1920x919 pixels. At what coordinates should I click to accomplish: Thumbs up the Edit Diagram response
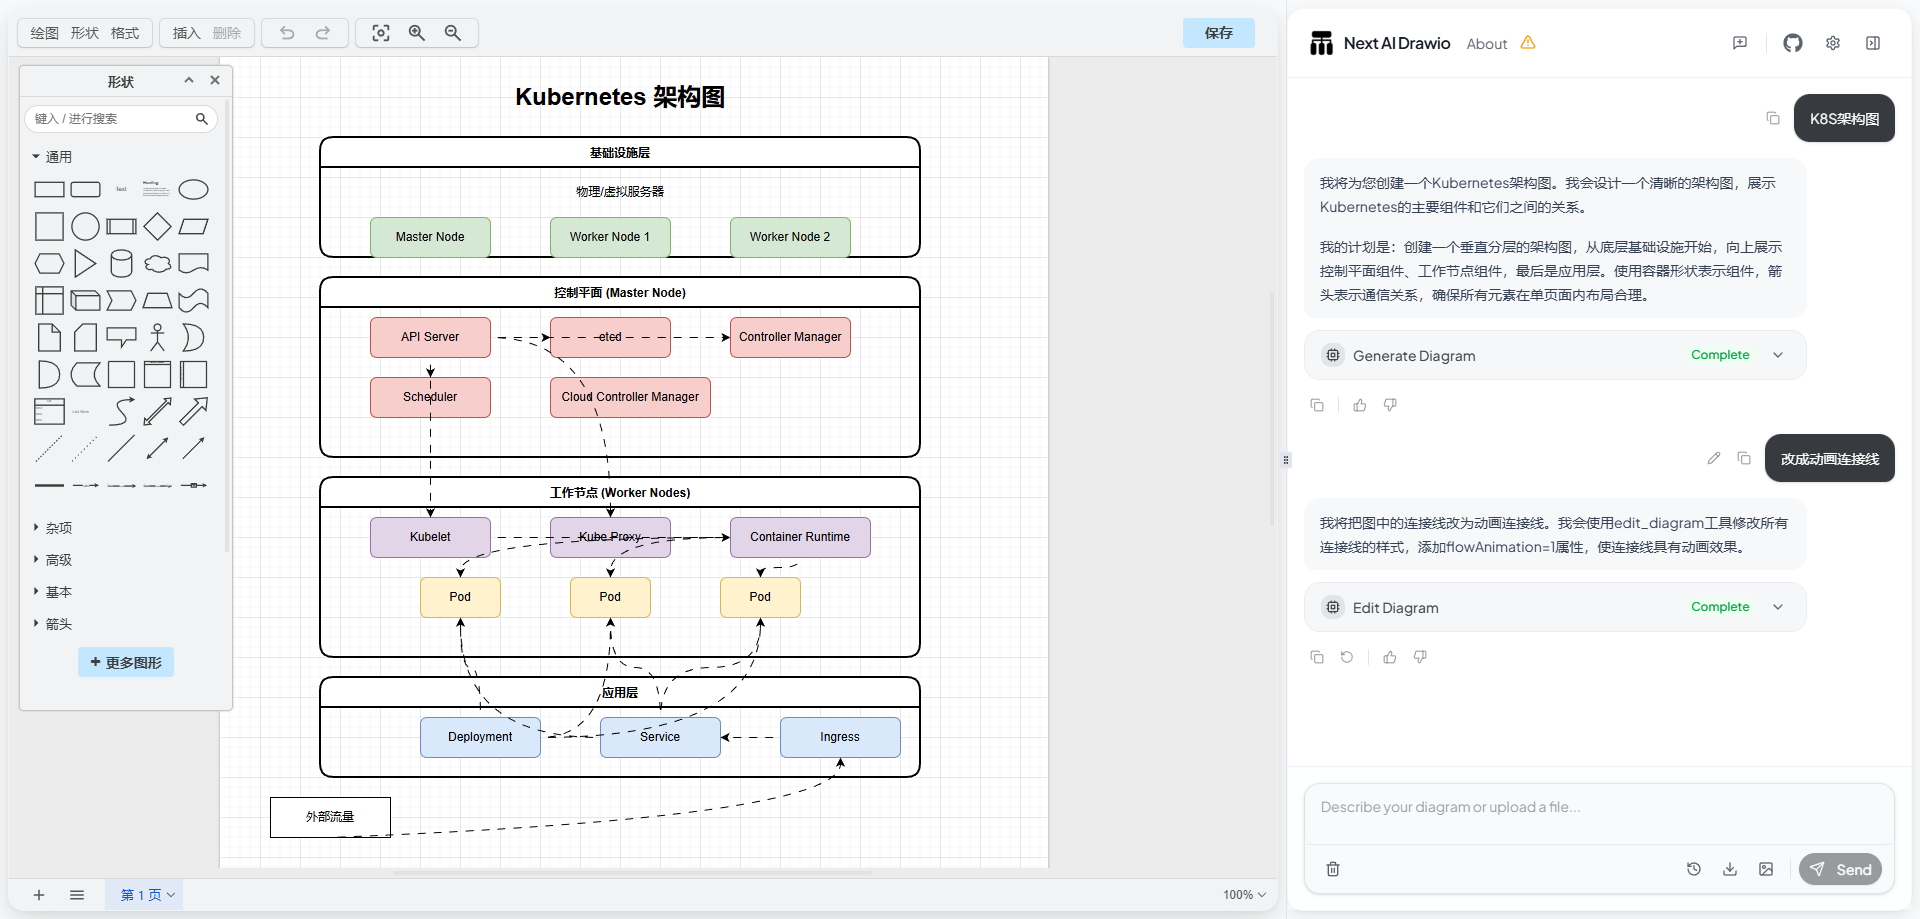pyautogui.click(x=1389, y=657)
